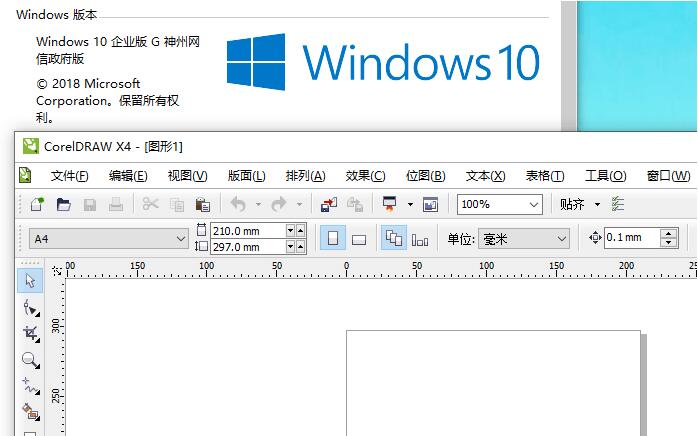
Task: Open the 位图(B) menu
Action: tap(426, 176)
